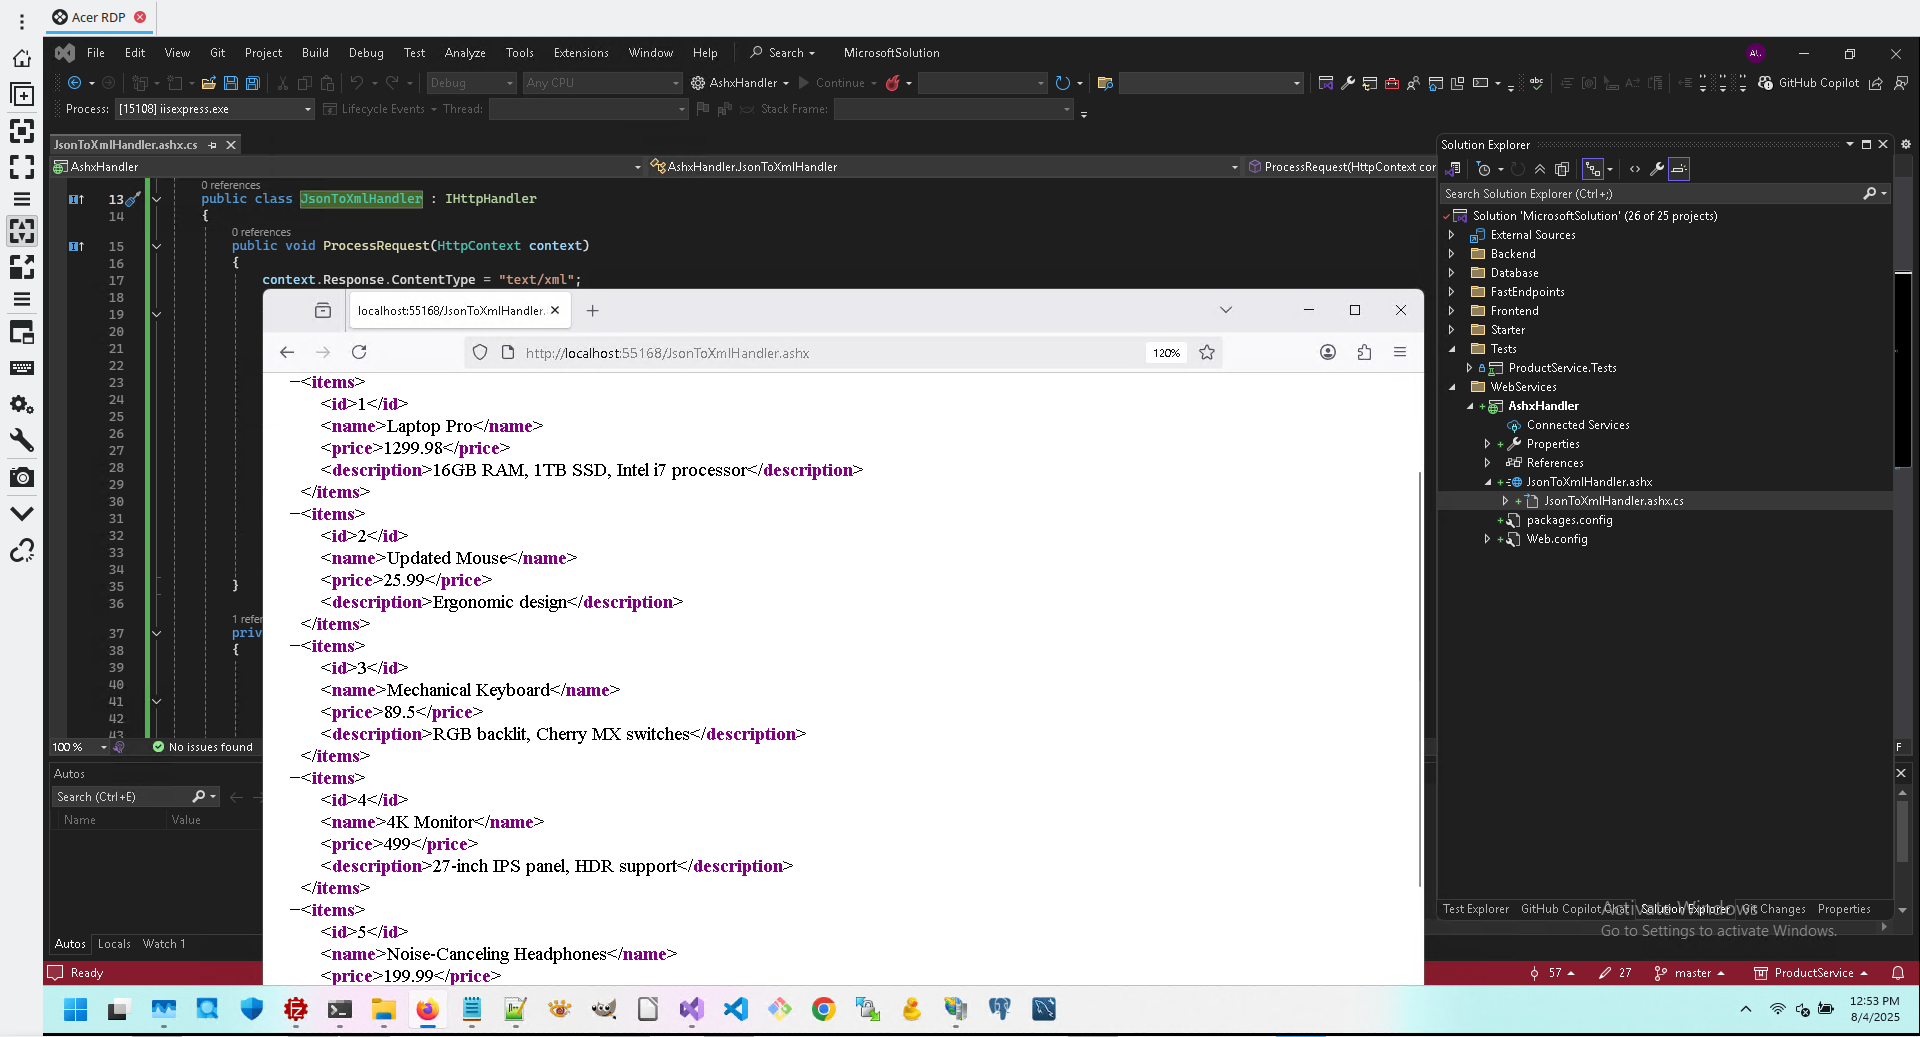Image resolution: width=1920 pixels, height=1037 pixels.
Task: Toggle pin on JsonToXmlHandler.ashx.cs tab
Action: point(212,145)
